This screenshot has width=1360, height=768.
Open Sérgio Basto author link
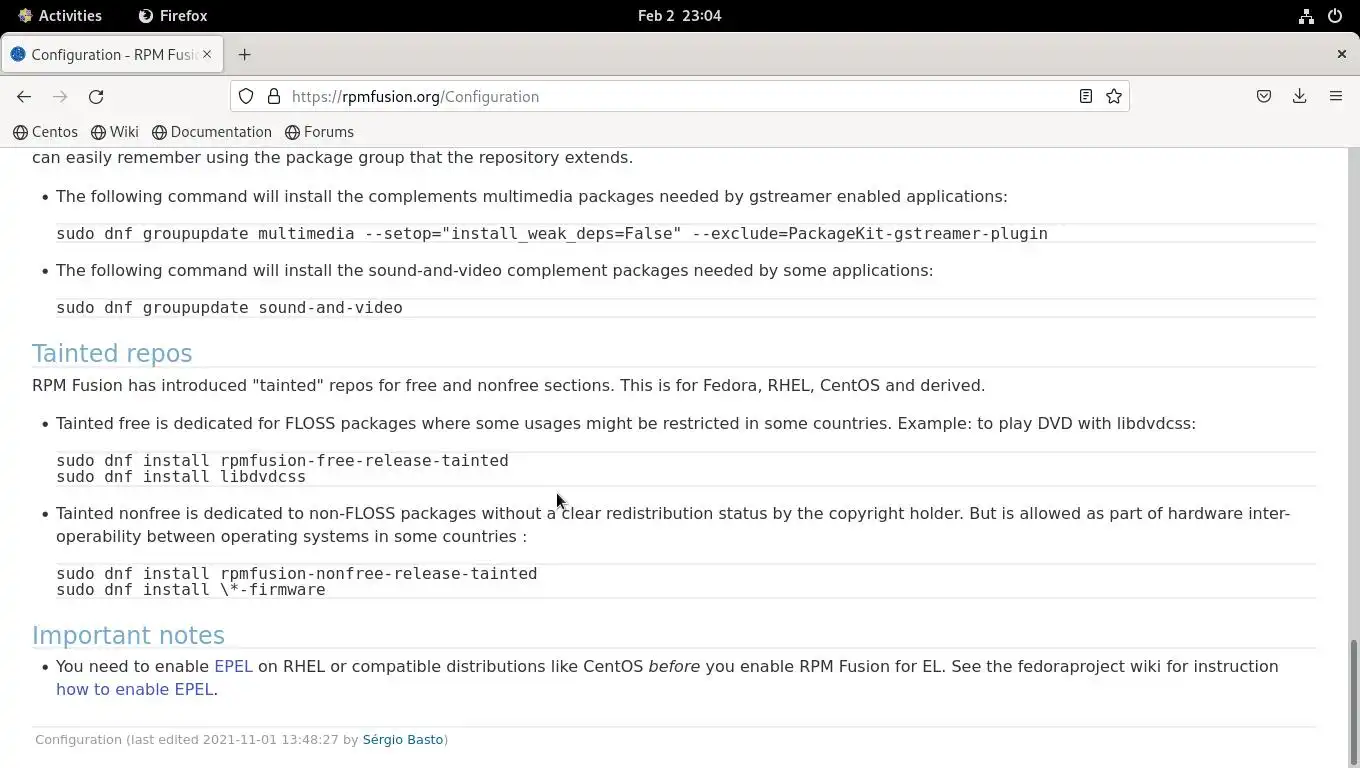coord(402,740)
